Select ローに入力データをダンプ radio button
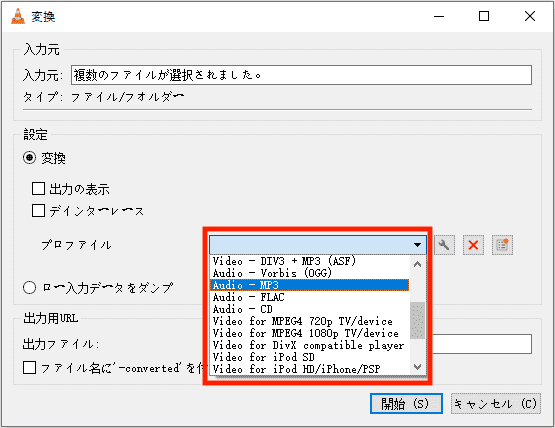Viewport: 555px width, 428px height. click(29, 287)
